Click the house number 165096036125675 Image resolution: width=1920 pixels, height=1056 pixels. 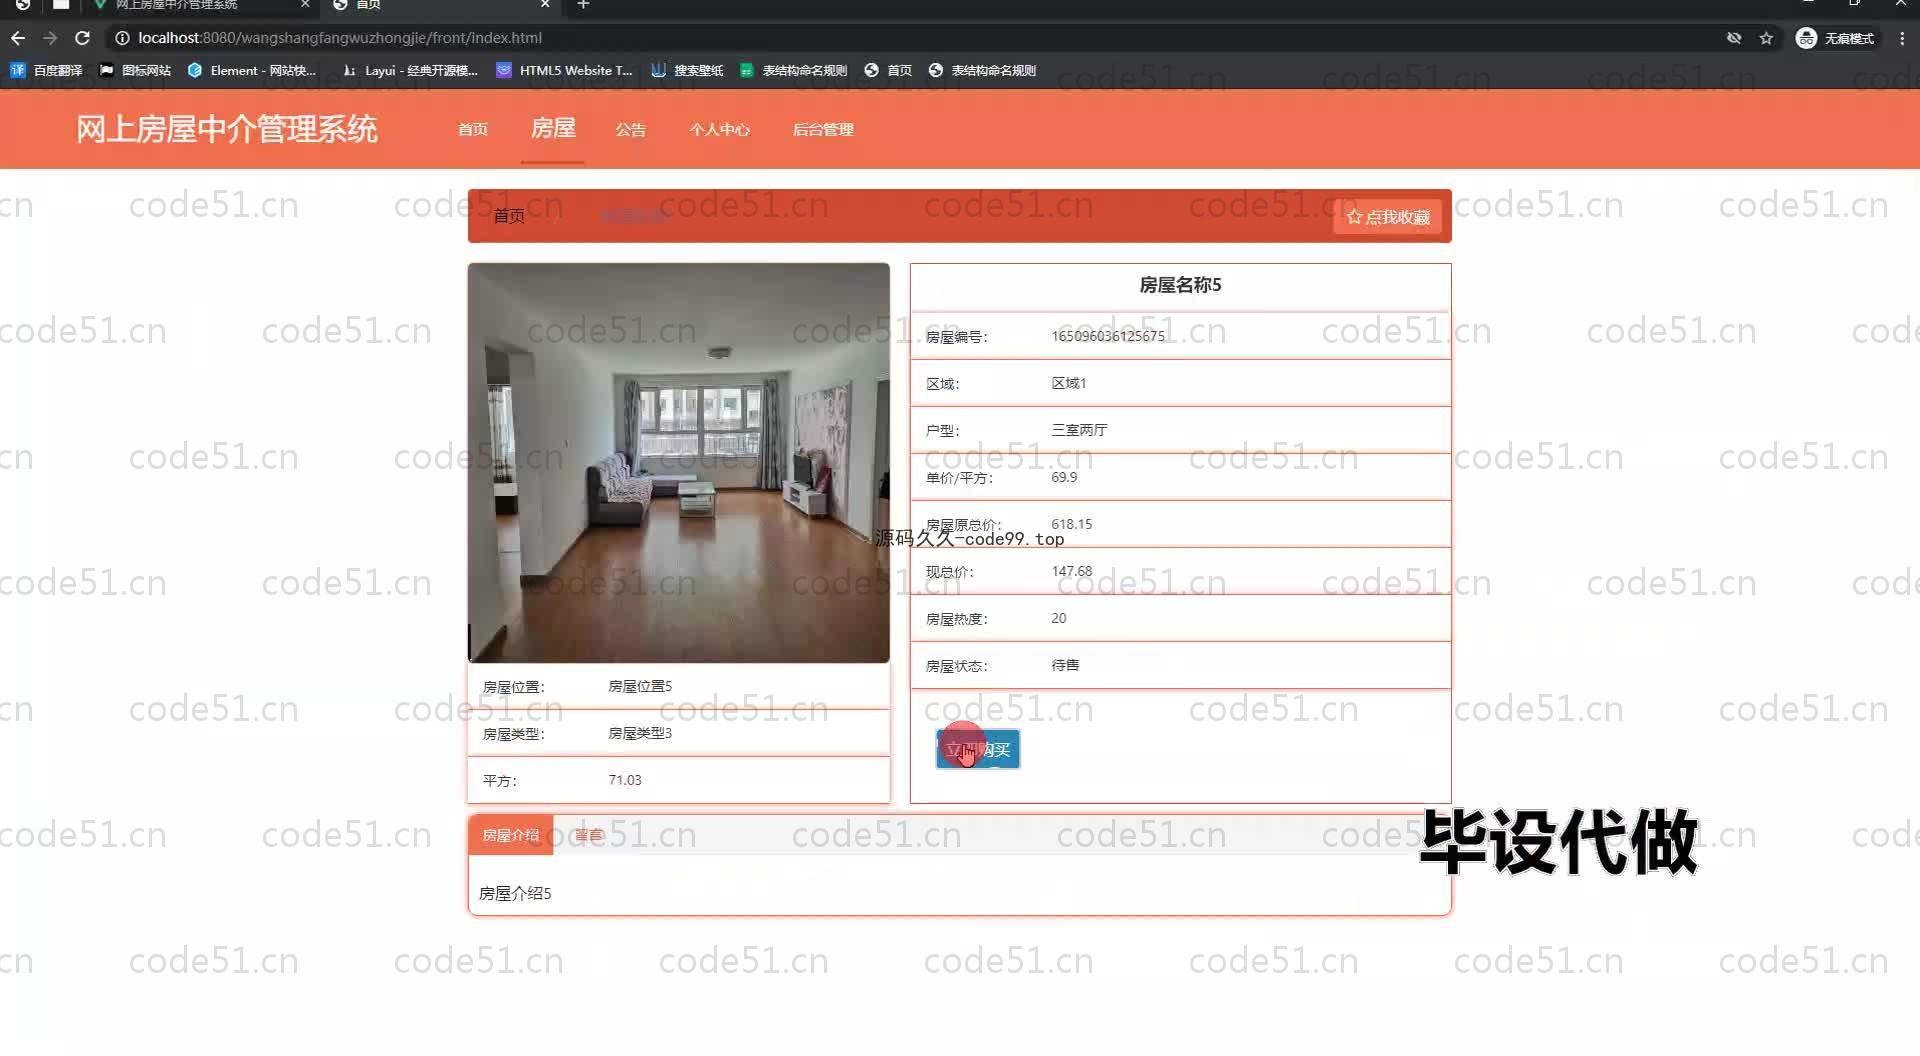click(1108, 336)
